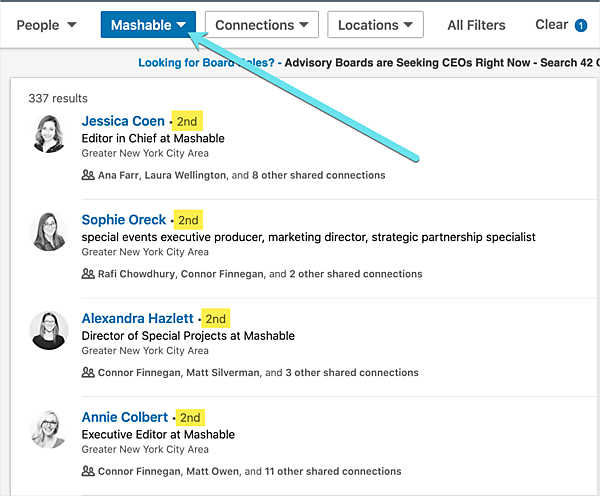Click Alexandra Hazlett's profile photo
Viewport: 600px width, 496px height.
point(49,331)
